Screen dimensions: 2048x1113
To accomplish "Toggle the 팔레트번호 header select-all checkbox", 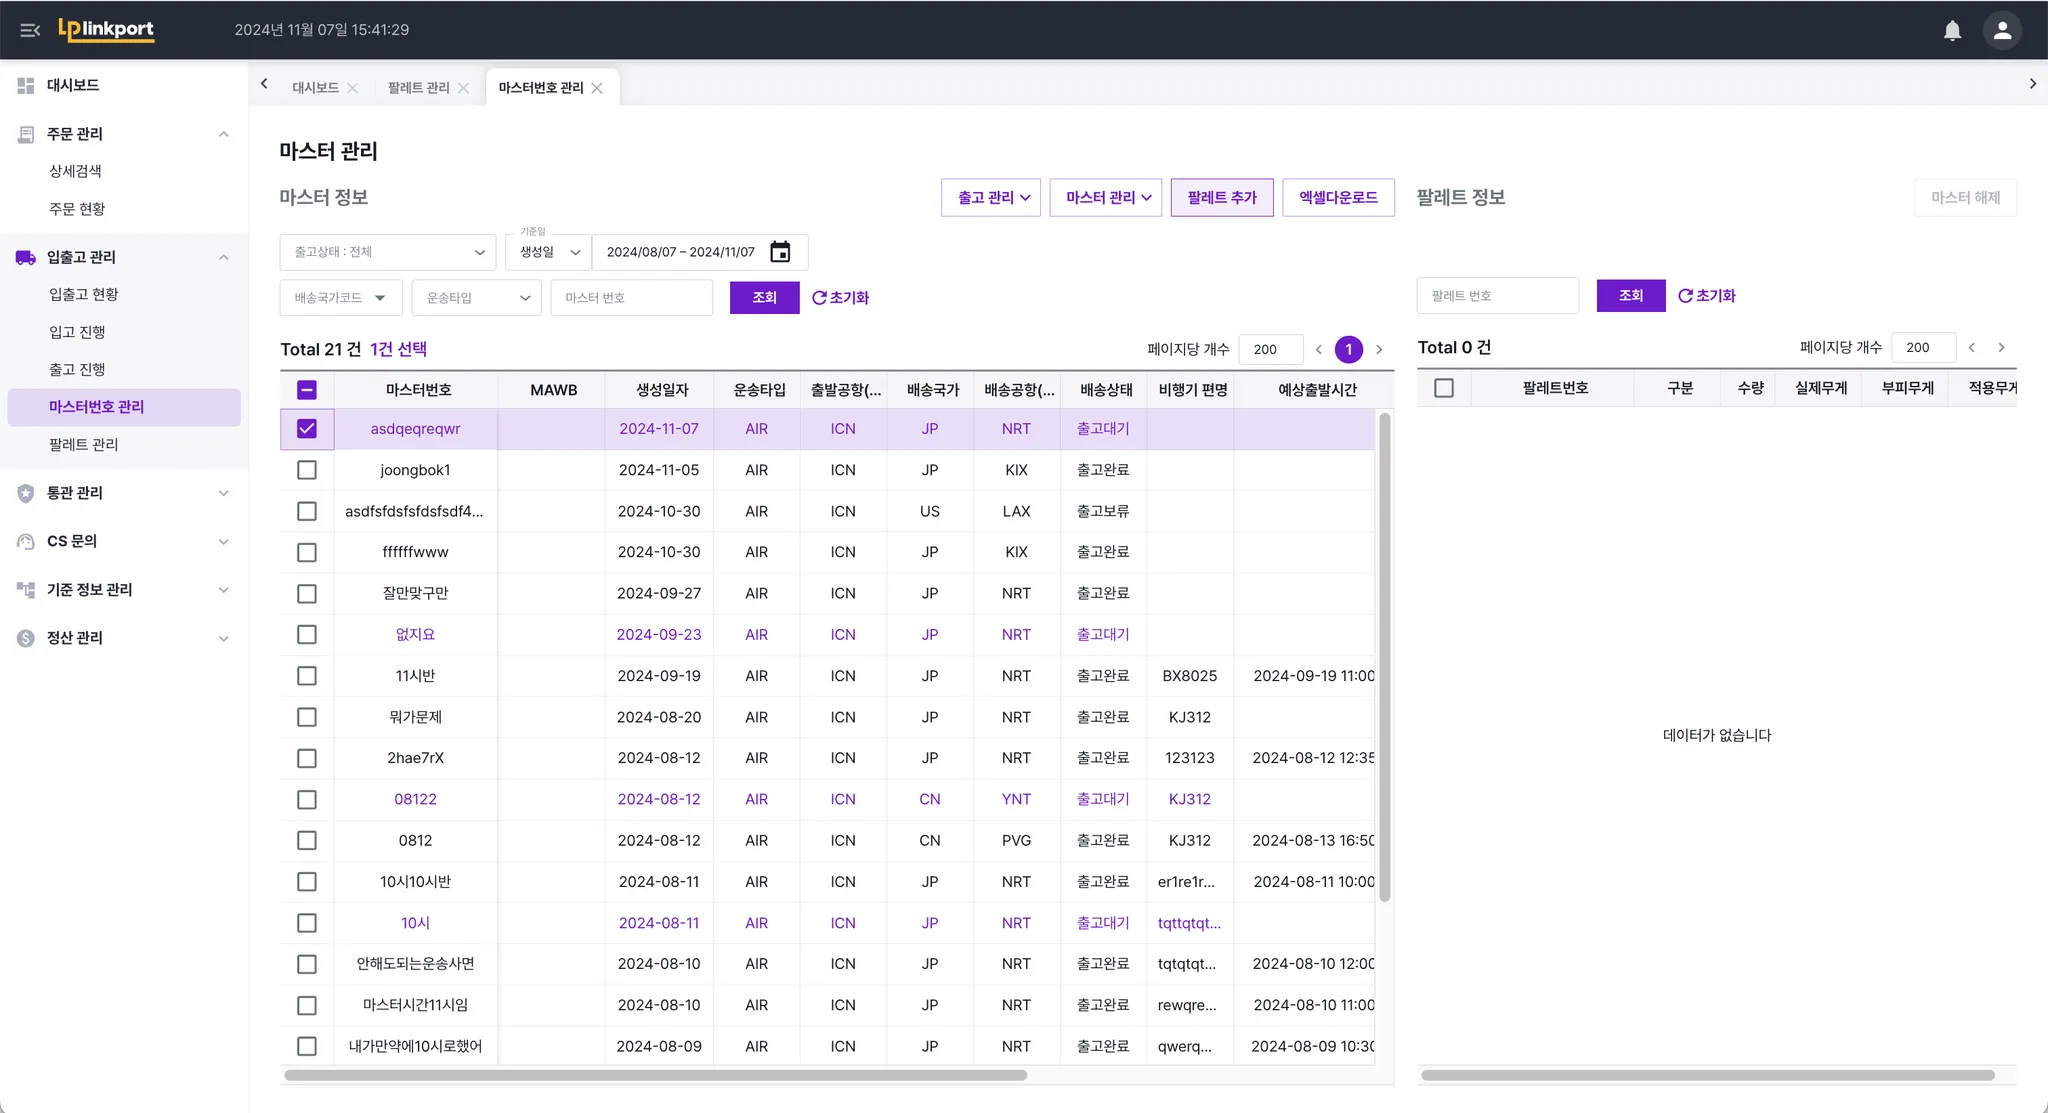I will [x=1443, y=388].
